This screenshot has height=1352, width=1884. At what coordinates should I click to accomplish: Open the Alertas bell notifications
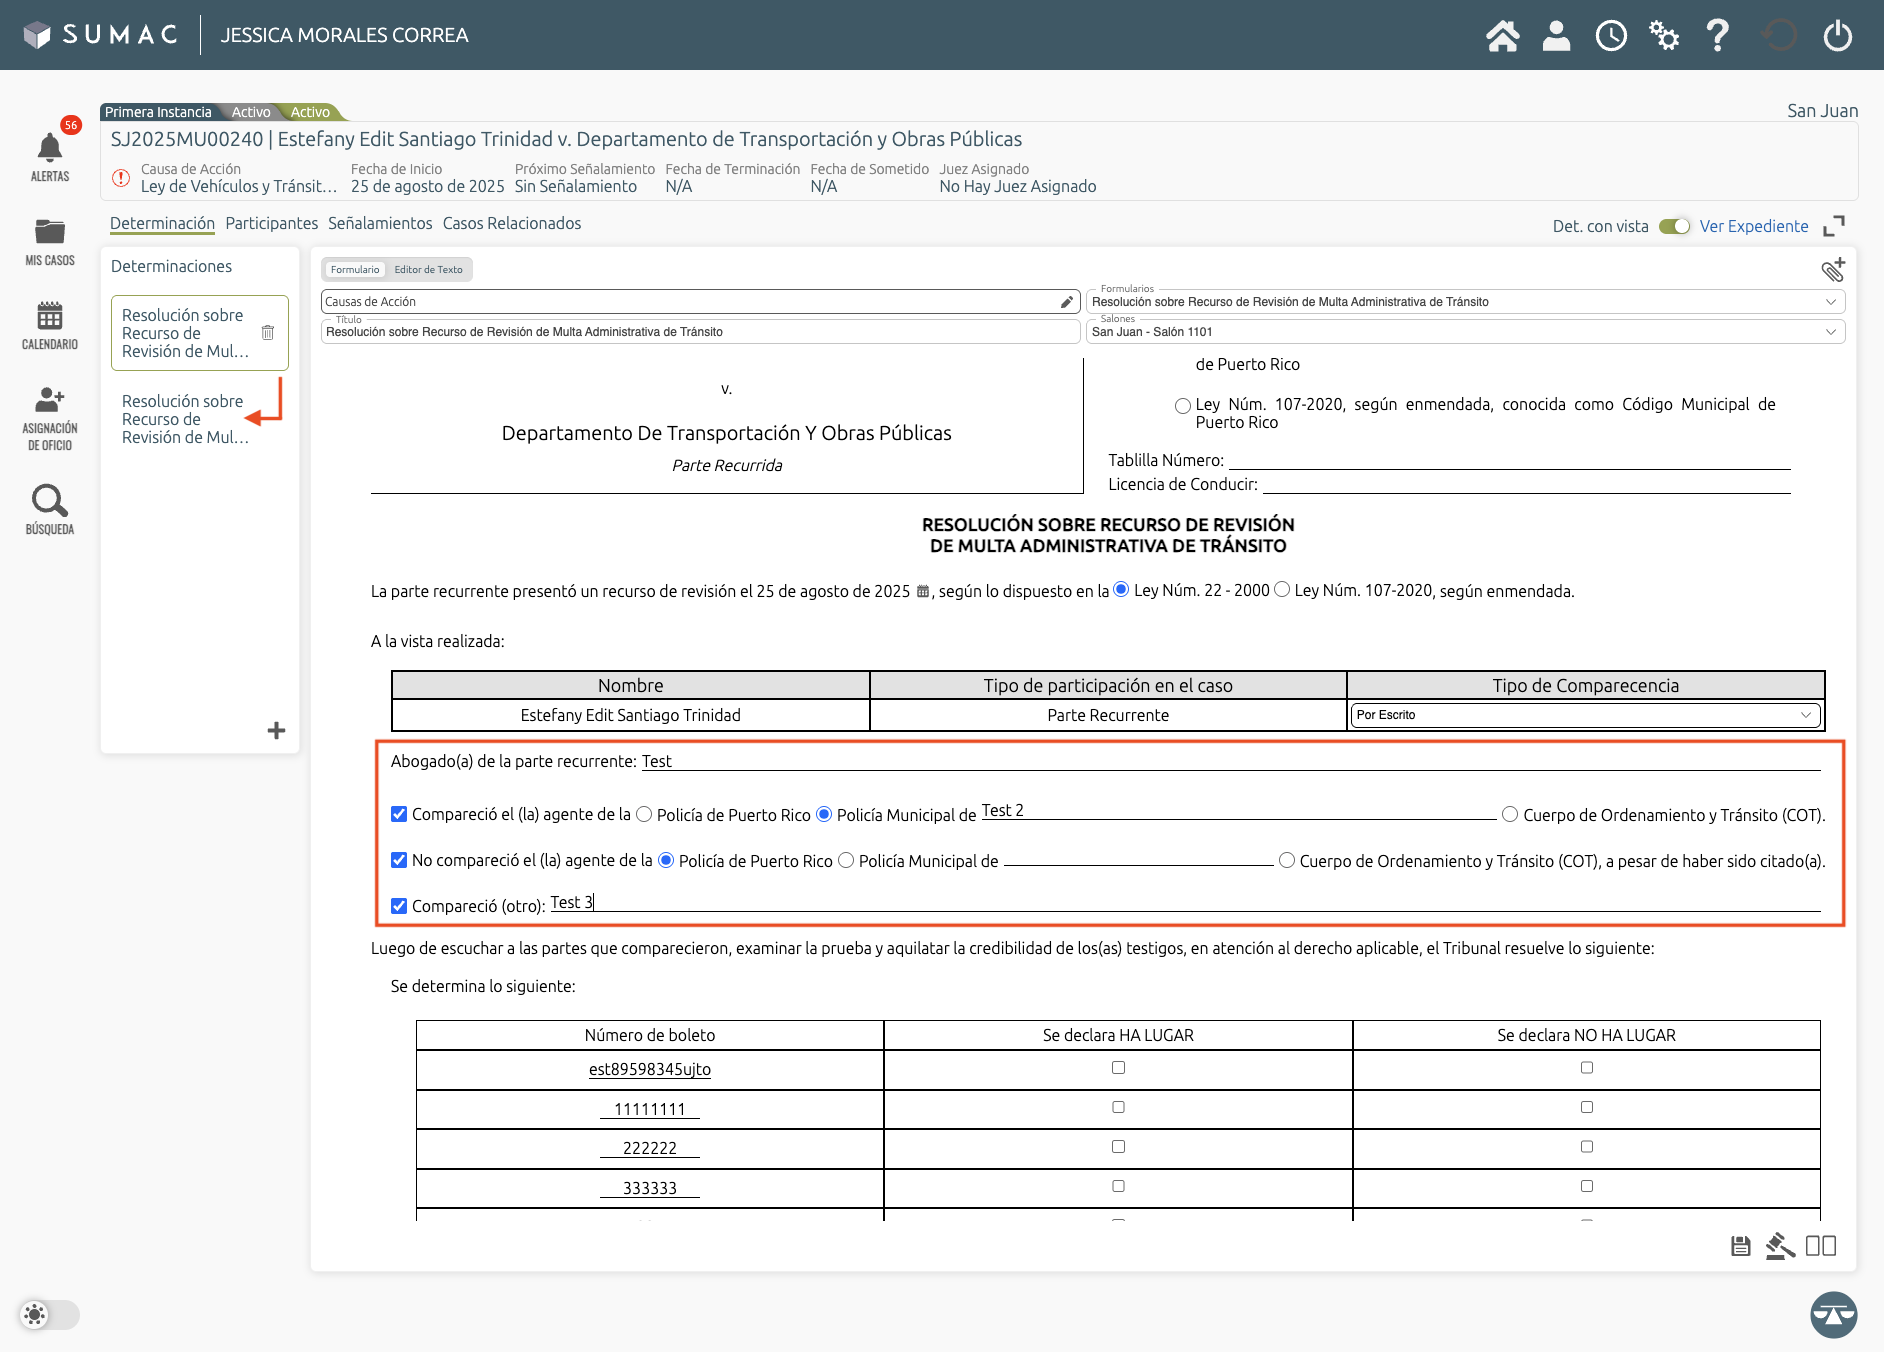tap(50, 150)
